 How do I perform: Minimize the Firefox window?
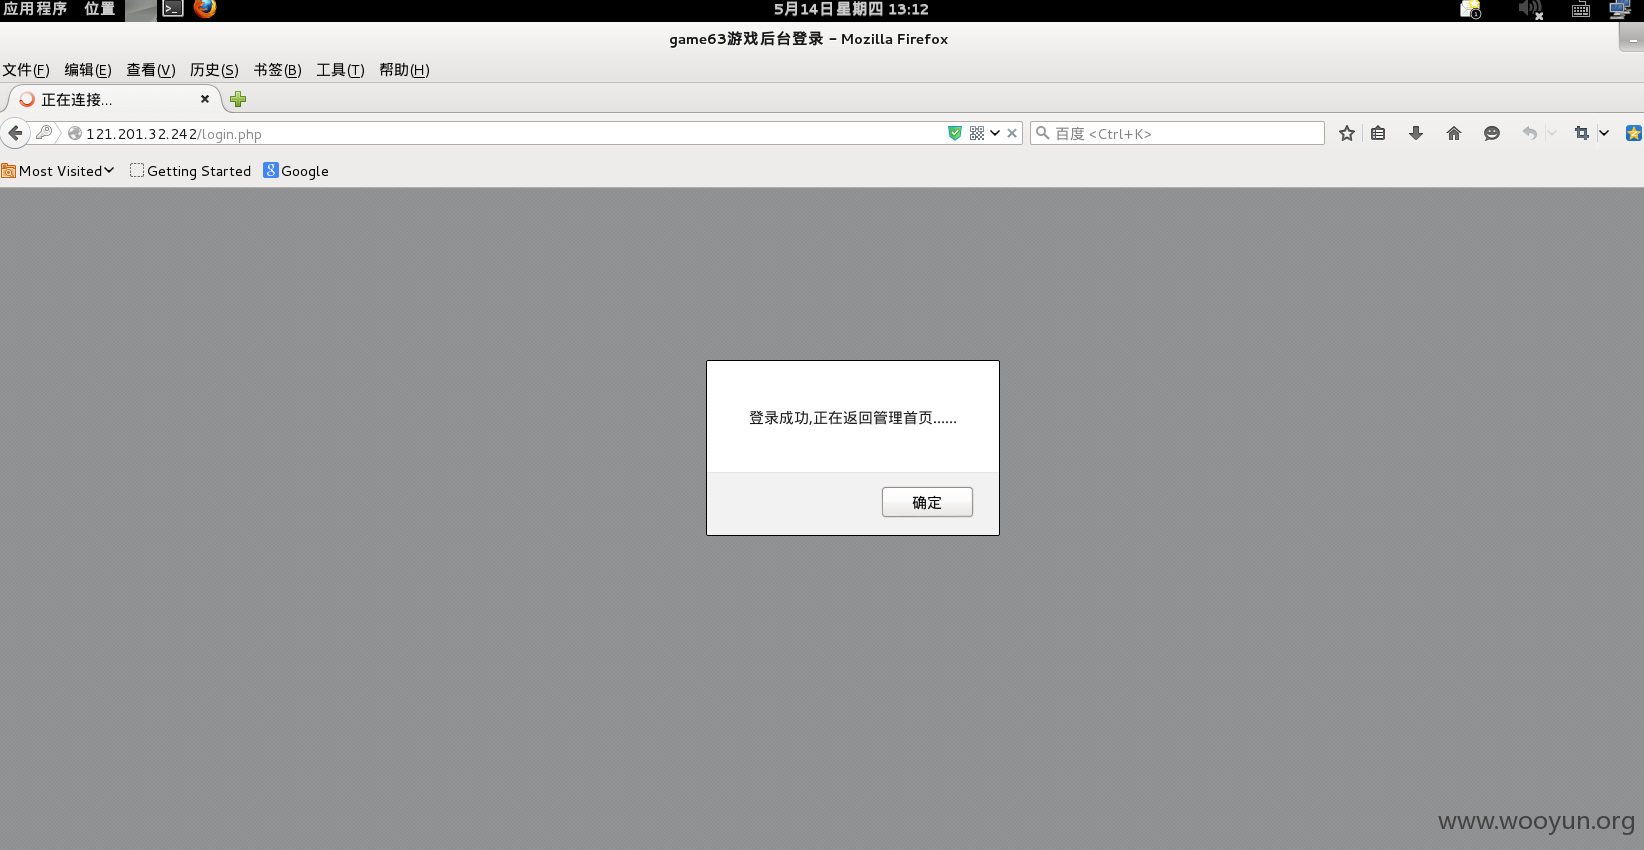click(x=1632, y=40)
